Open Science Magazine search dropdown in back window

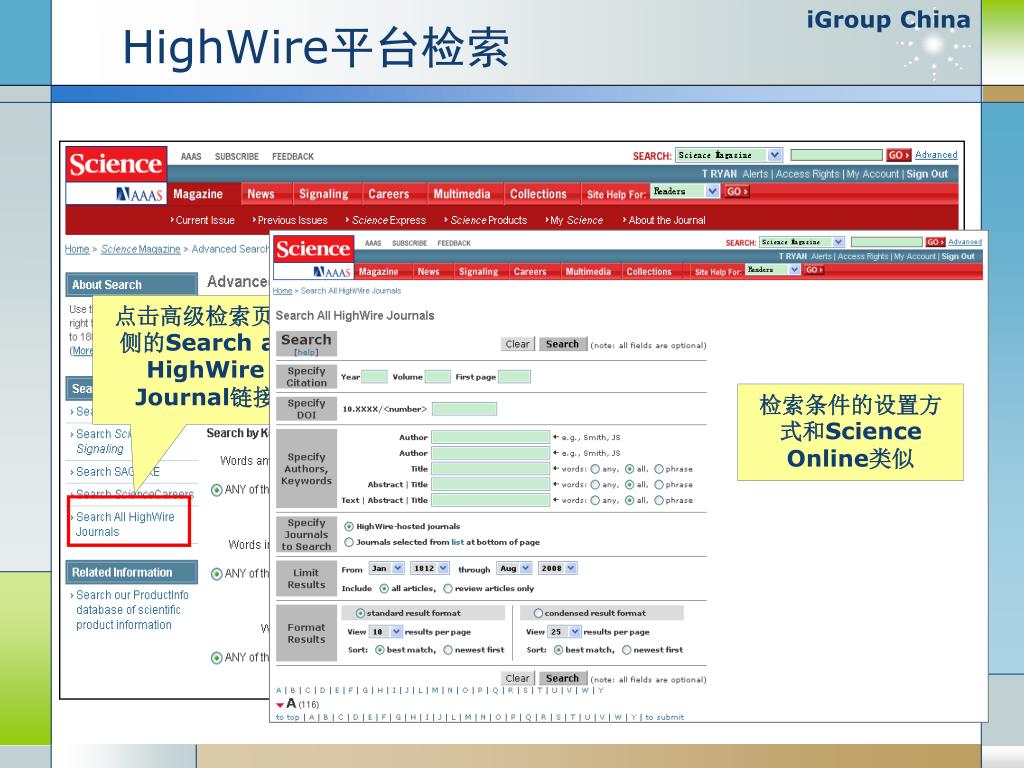[x=729, y=155]
